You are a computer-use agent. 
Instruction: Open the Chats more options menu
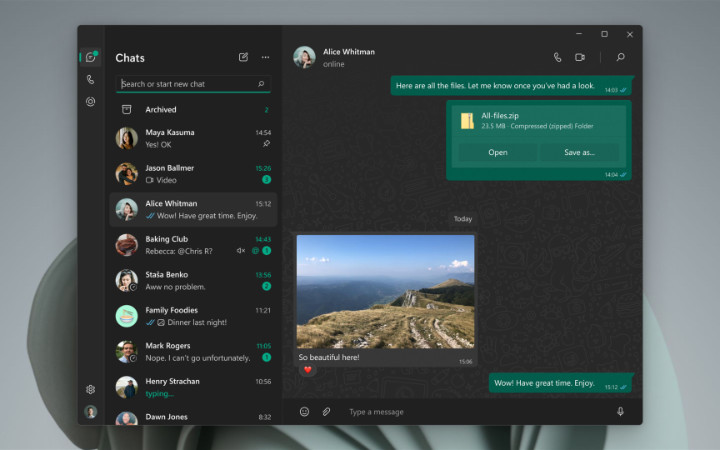point(265,57)
